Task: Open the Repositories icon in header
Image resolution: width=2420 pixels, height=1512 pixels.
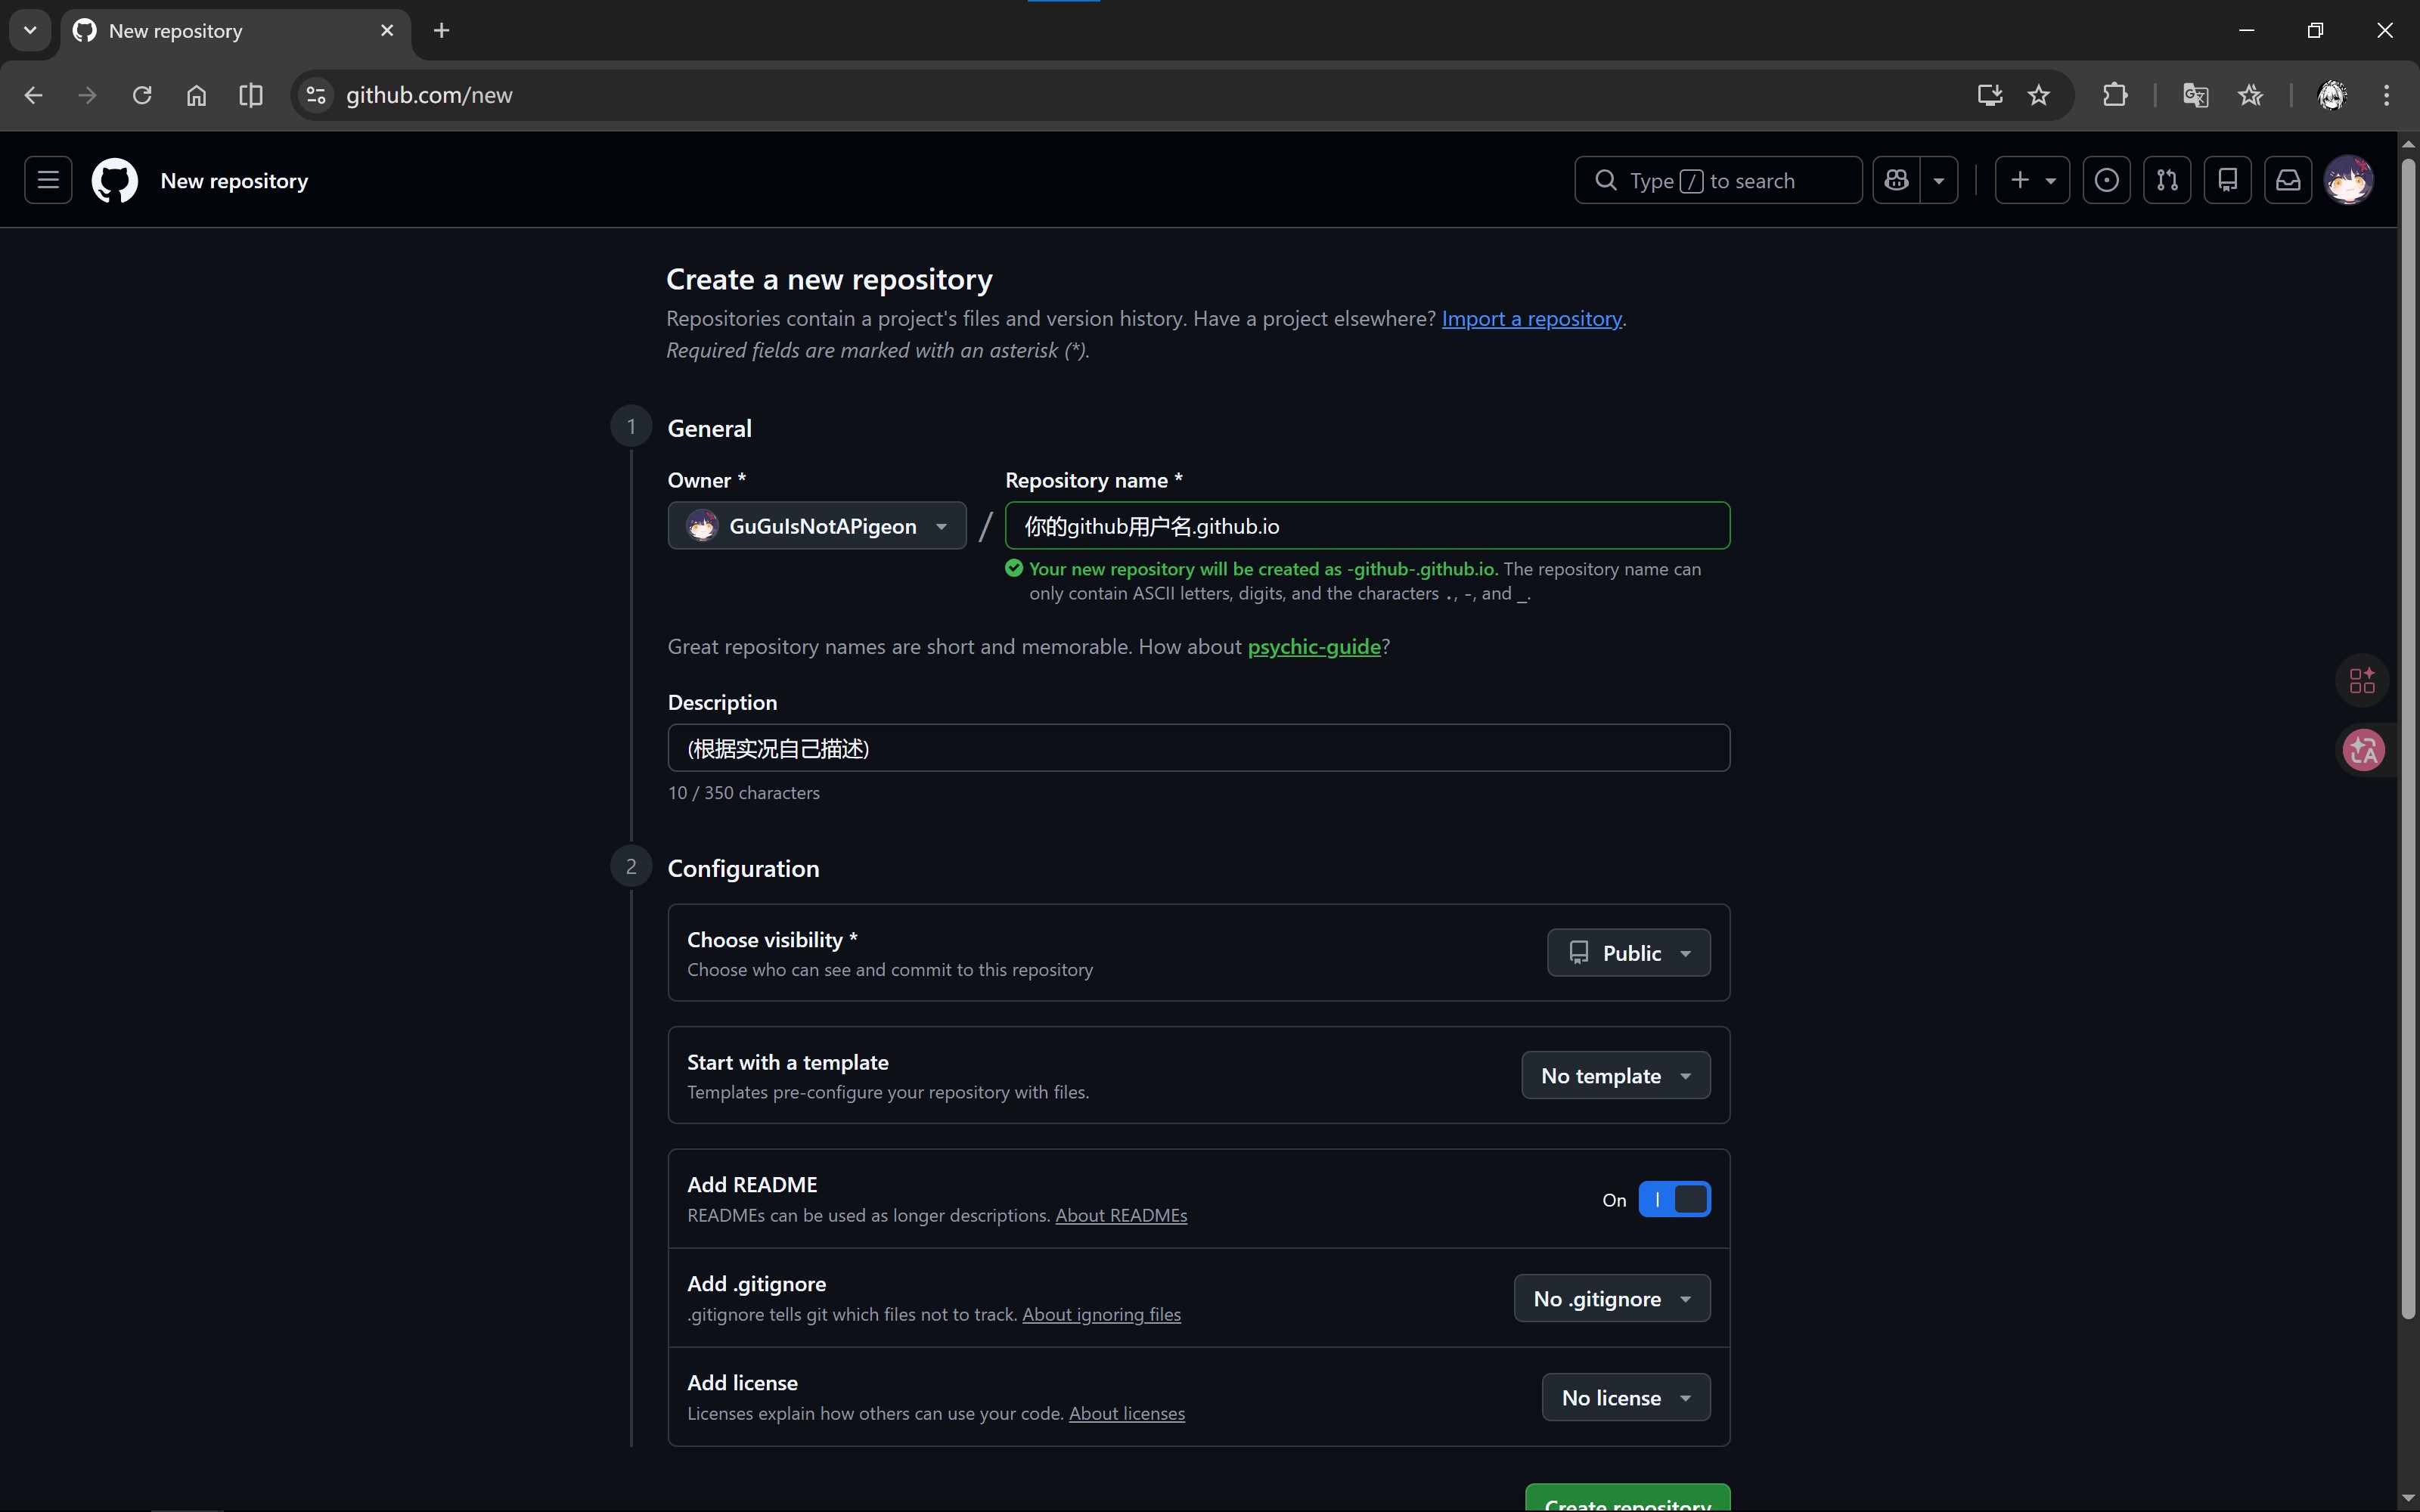Action: click(x=2228, y=180)
